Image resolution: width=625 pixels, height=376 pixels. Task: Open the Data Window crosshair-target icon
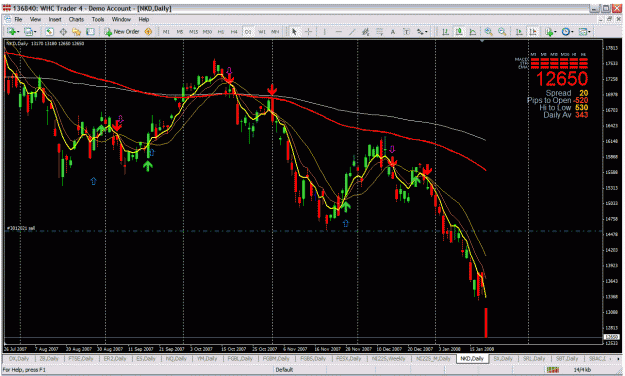[63, 31]
